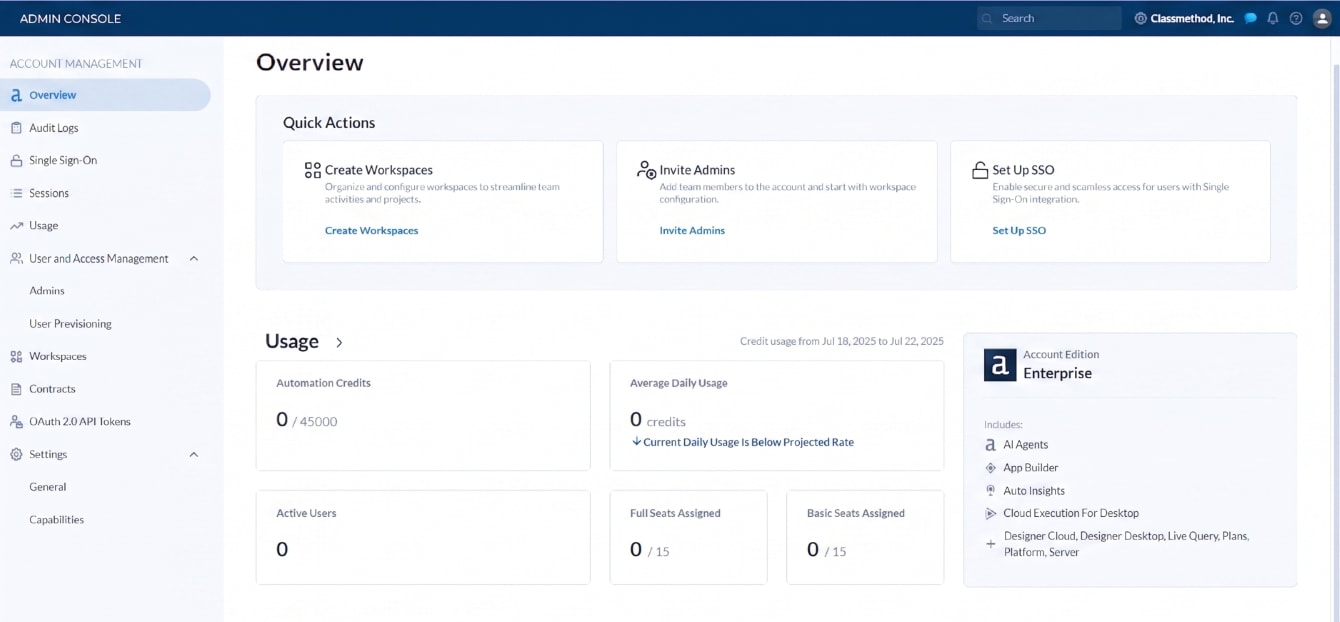Image resolution: width=1340 pixels, height=622 pixels.
Task: Switch to the Admins sidebar entry
Action: 45,290
